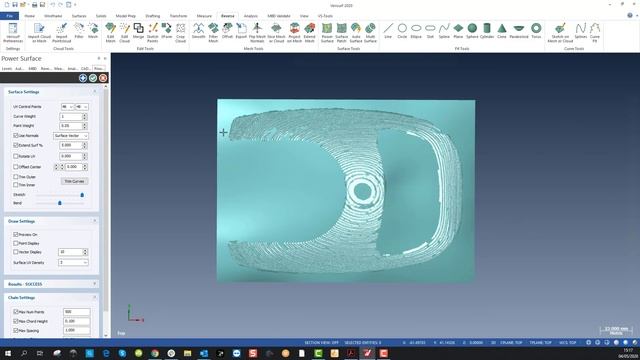The width and height of the screenshot is (640, 360).
Task: Open the Filter Mesh tool
Action: pos(213,32)
